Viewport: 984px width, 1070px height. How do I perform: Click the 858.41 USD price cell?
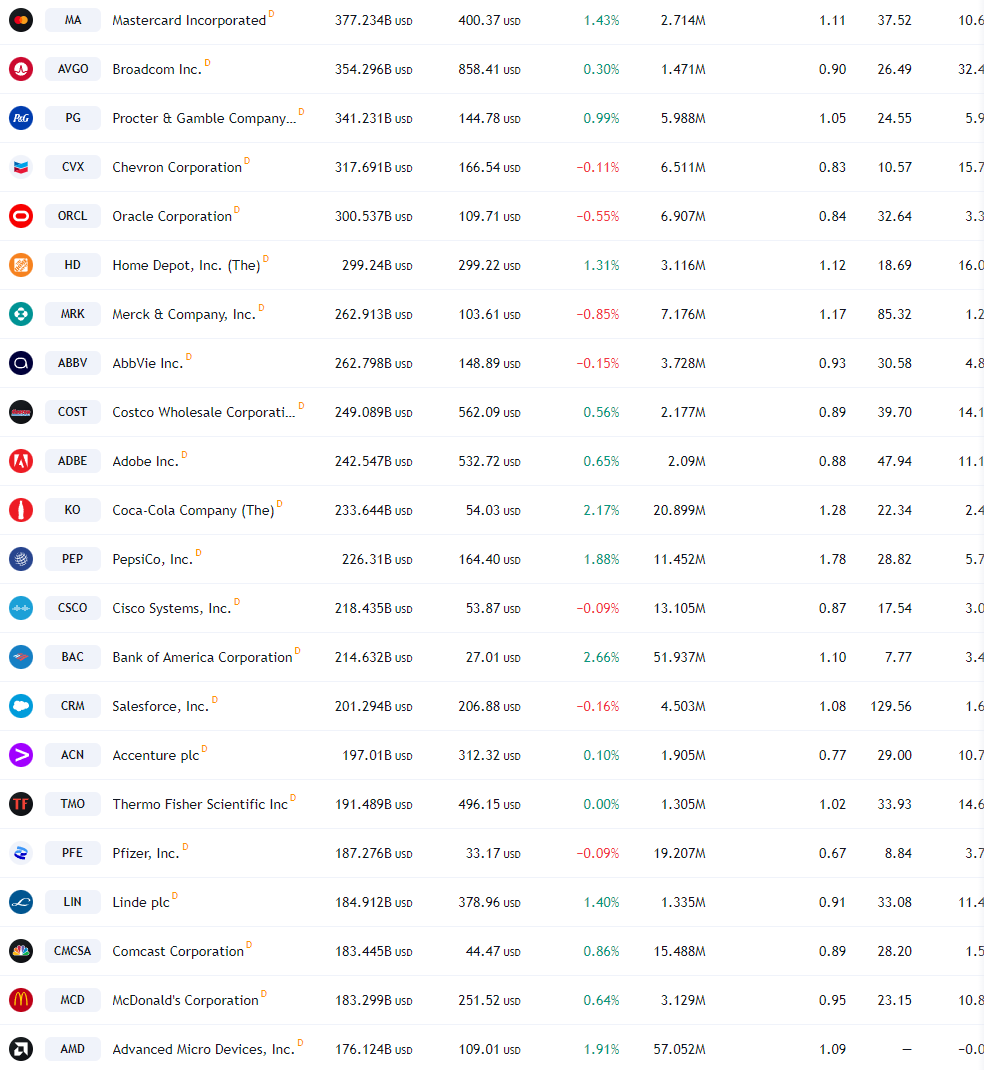[489, 70]
